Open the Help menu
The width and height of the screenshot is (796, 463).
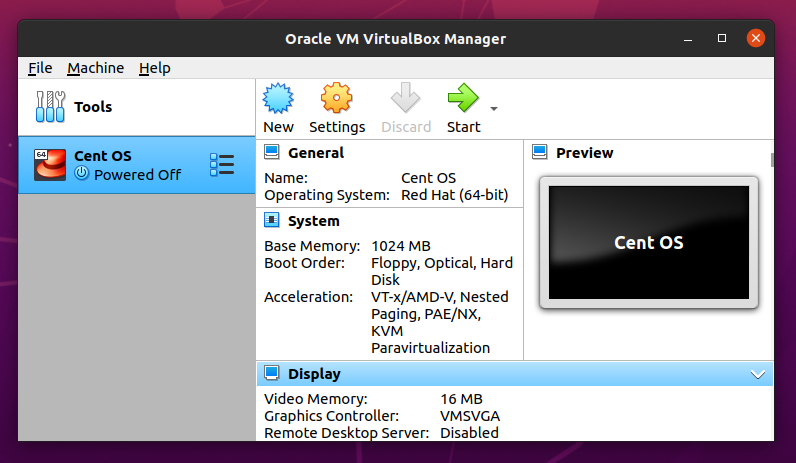(155, 68)
